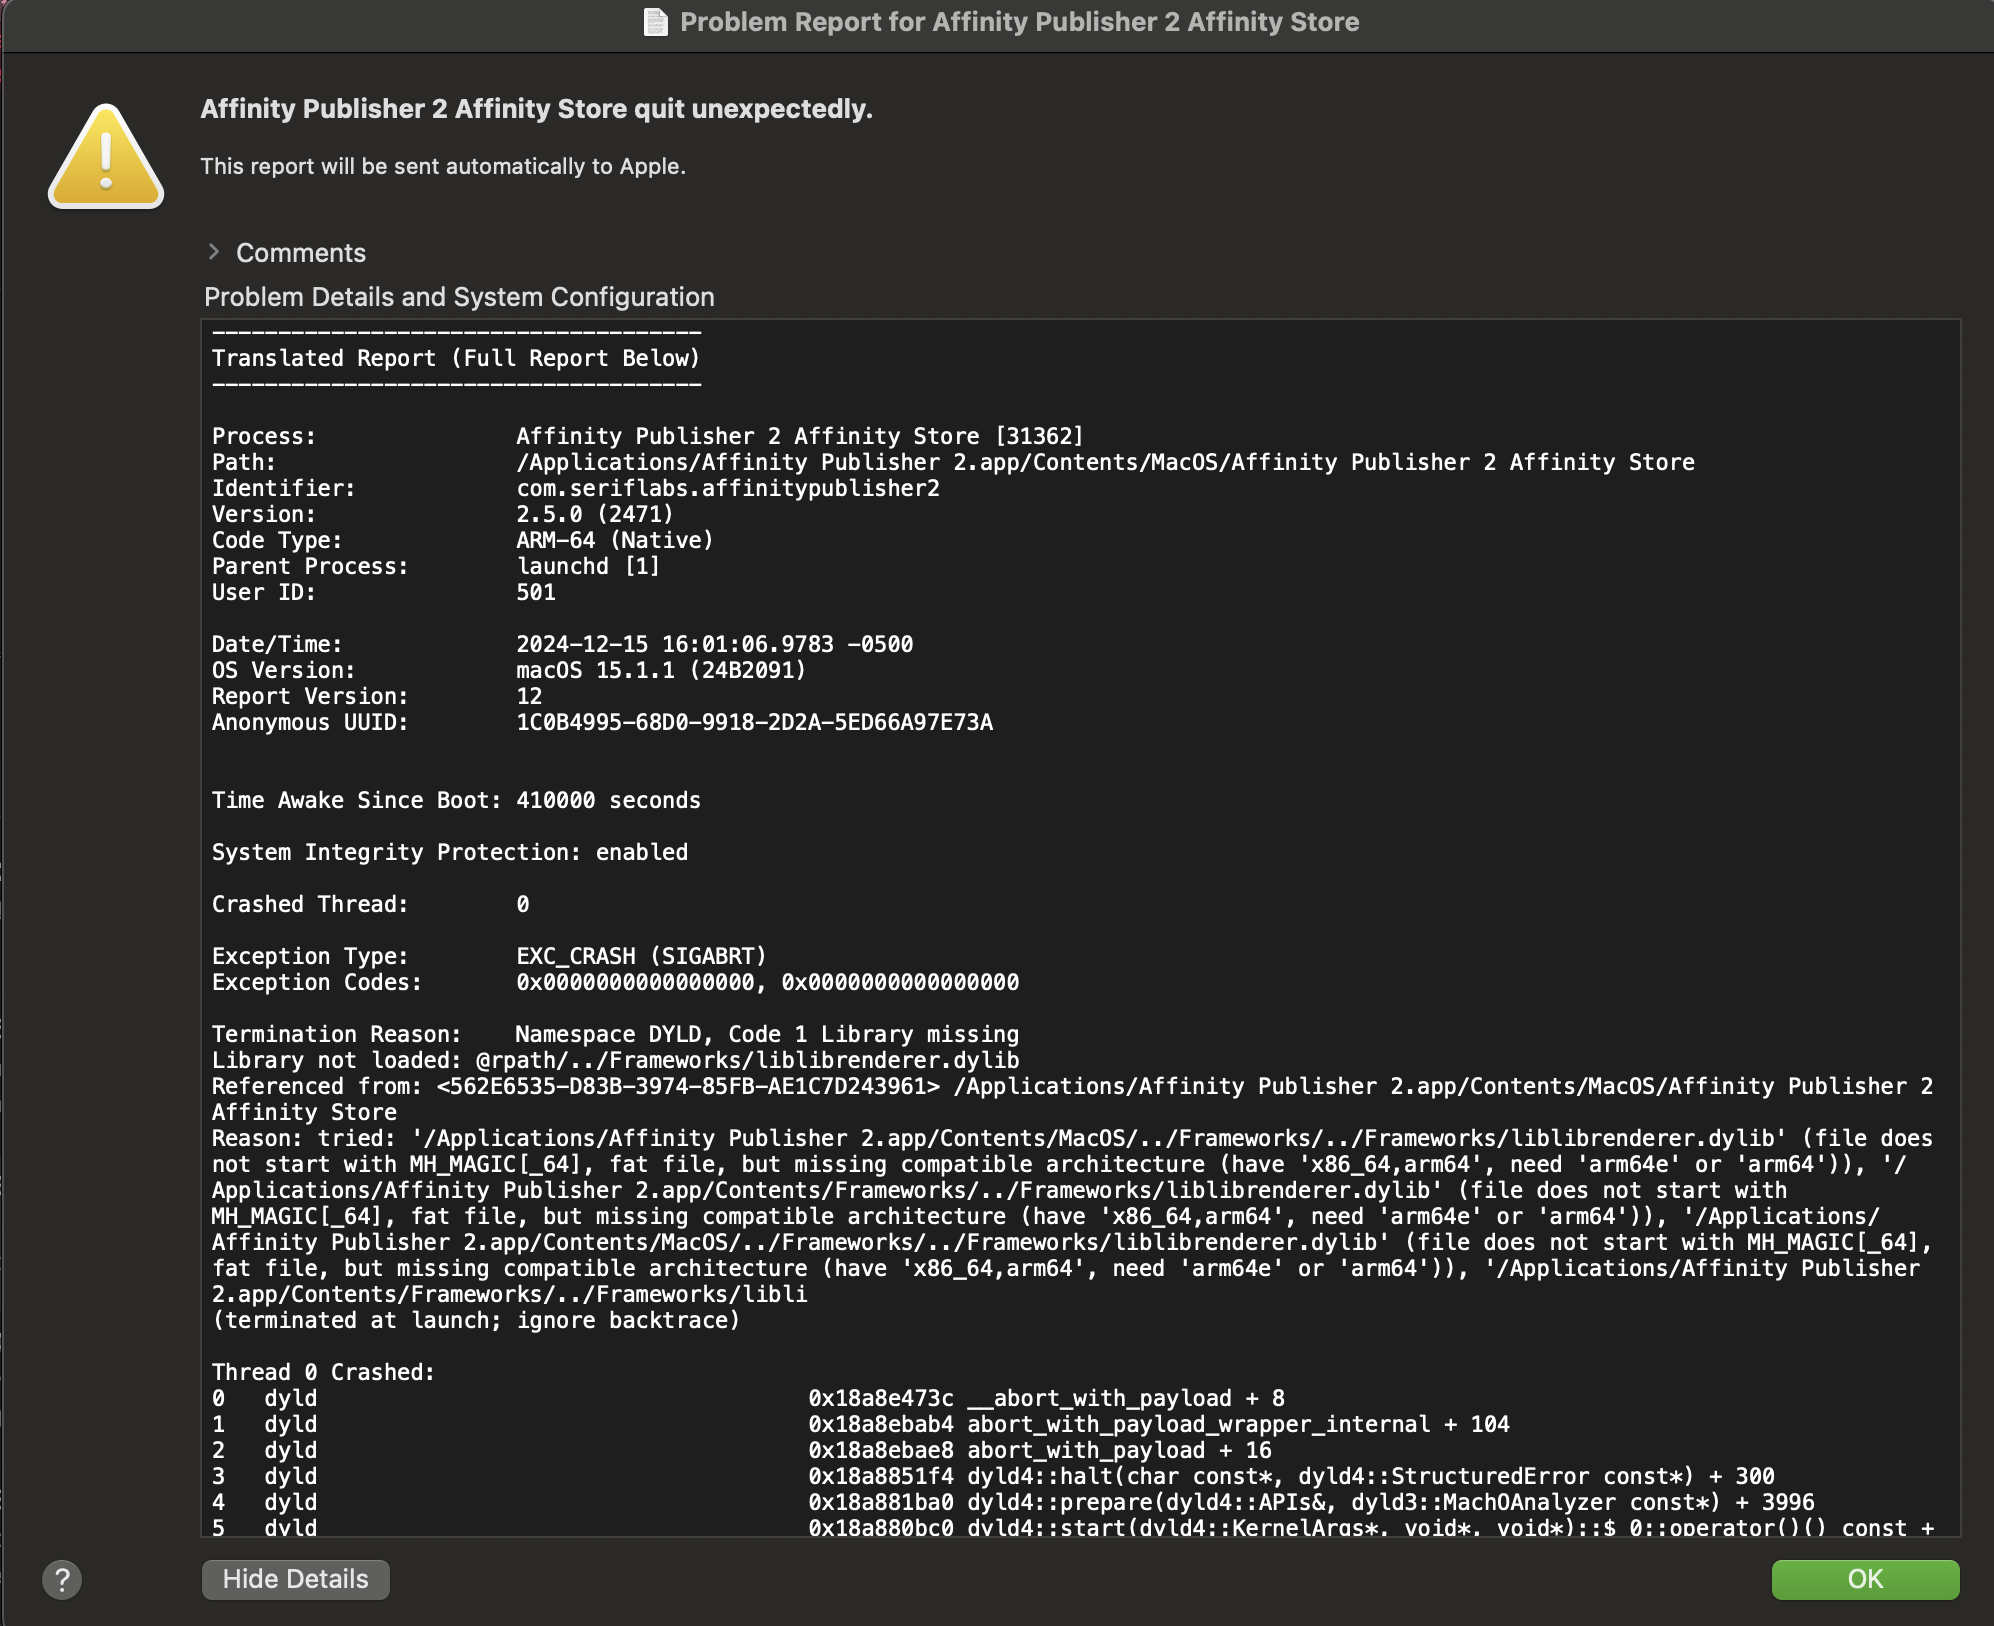Click 'This report will be sent automatically to Apple.'
The width and height of the screenshot is (1994, 1626).
[x=443, y=166]
